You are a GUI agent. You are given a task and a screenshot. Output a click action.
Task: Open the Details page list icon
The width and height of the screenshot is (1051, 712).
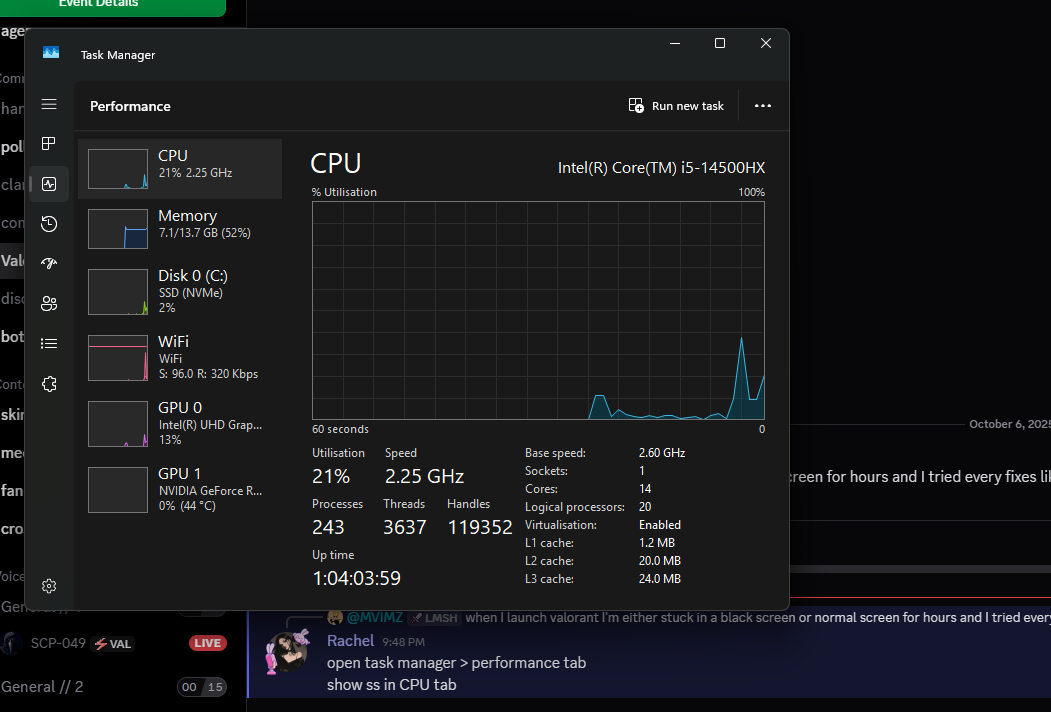(49, 344)
